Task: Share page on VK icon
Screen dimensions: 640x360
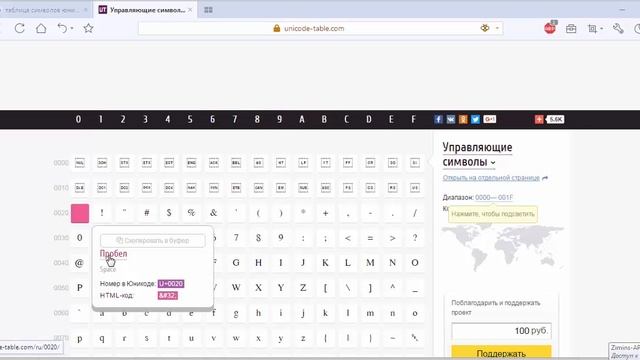Action: pos(451,119)
